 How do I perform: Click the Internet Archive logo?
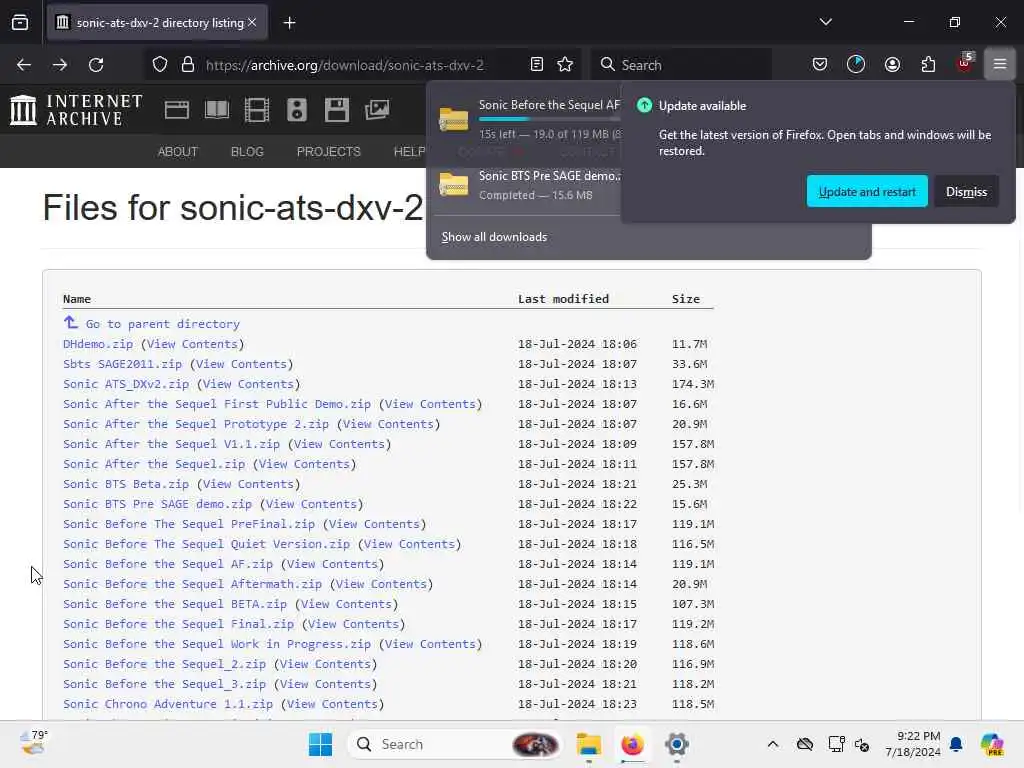pyautogui.click(x=76, y=110)
